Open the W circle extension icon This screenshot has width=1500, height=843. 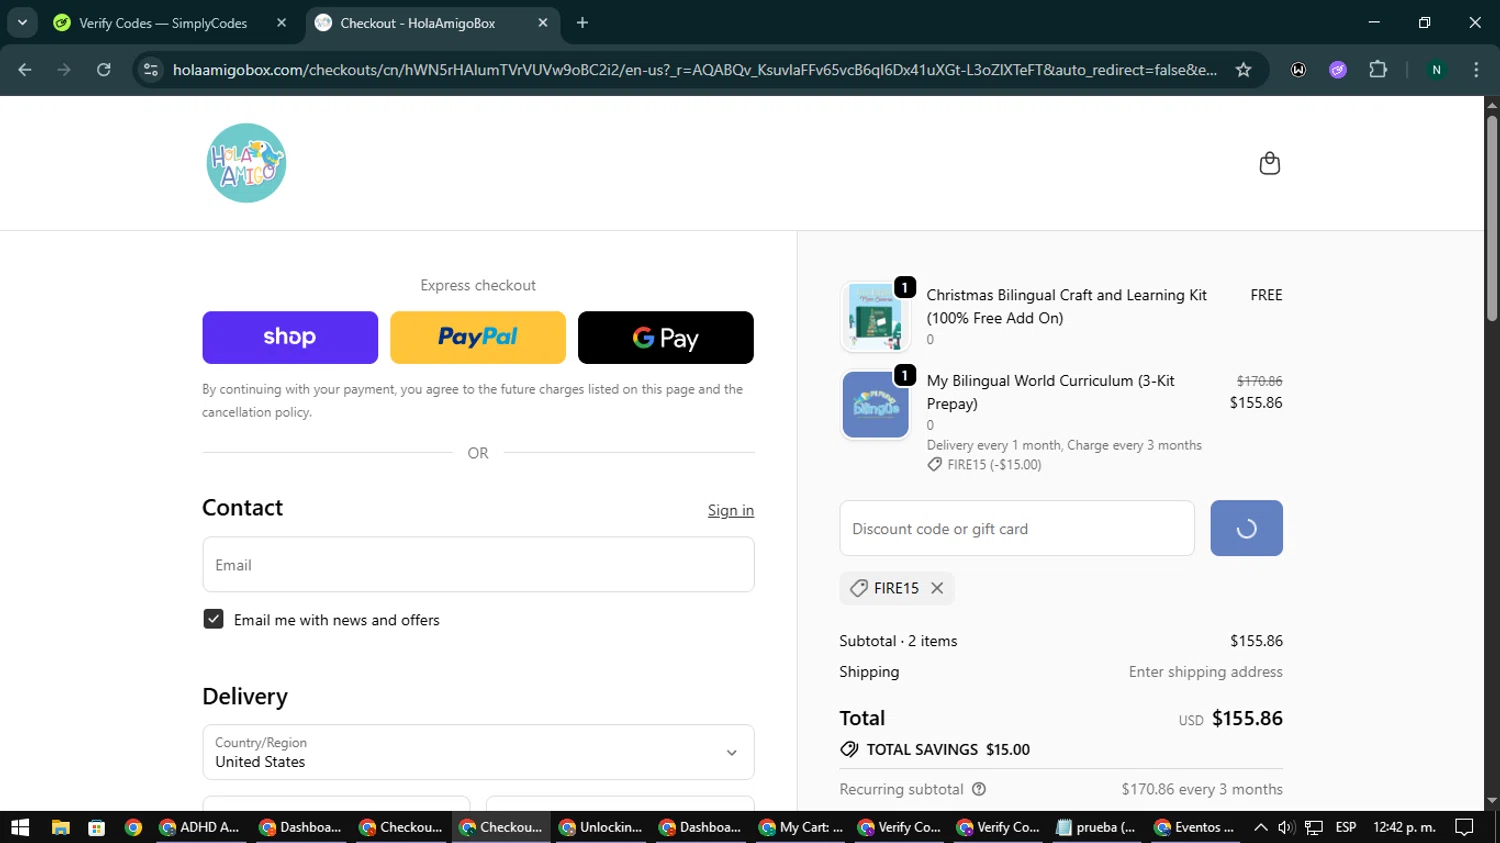coord(1298,70)
